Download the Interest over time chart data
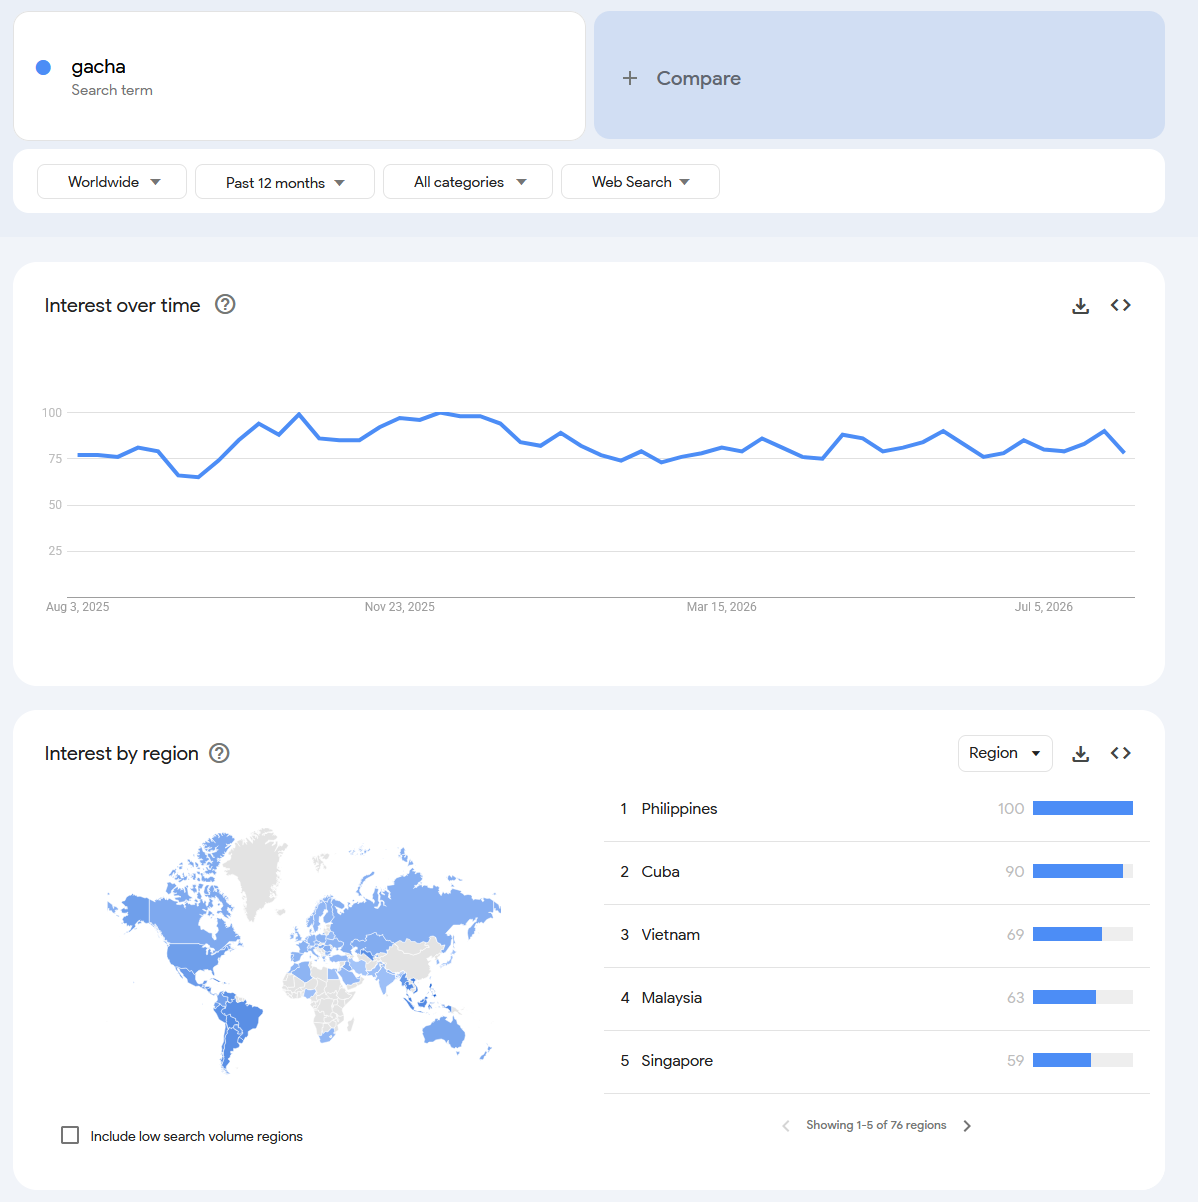This screenshot has width=1198, height=1202. click(1080, 306)
